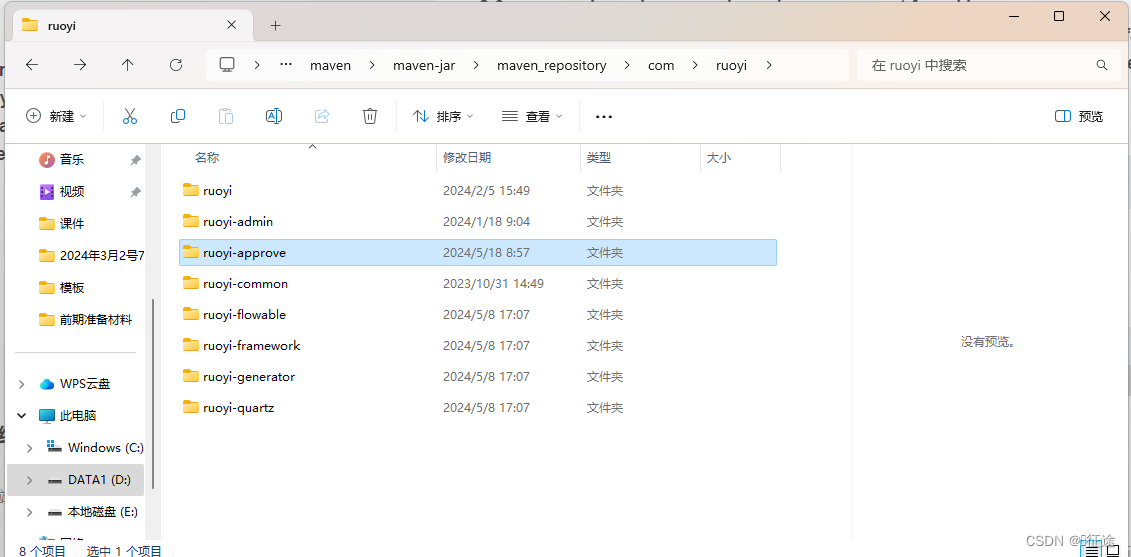Open the three-dot See more menu
Viewport: 1131px width, 557px height.
[604, 116]
